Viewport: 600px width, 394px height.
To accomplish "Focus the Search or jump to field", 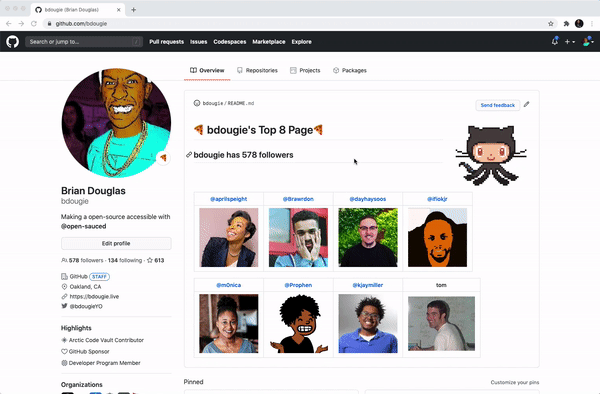I will tap(84, 42).
